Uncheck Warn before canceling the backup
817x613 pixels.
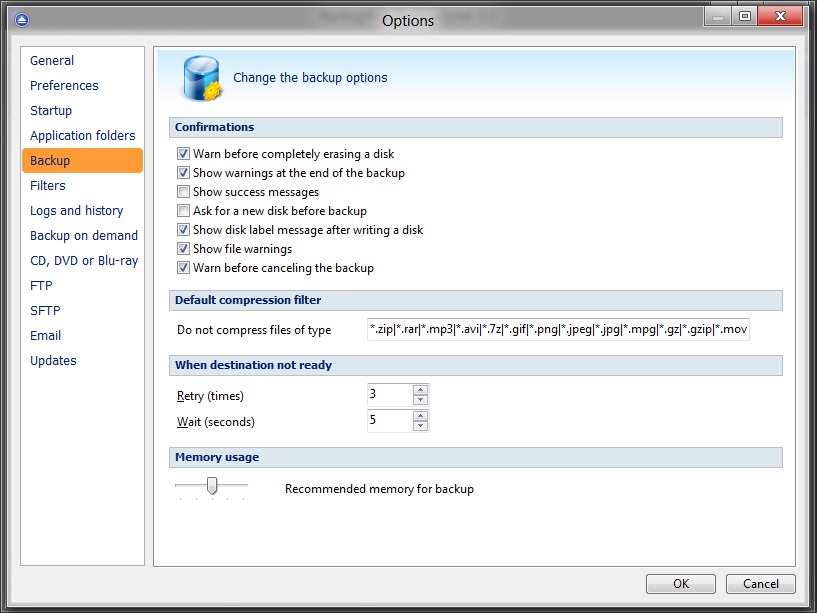click(183, 268)
